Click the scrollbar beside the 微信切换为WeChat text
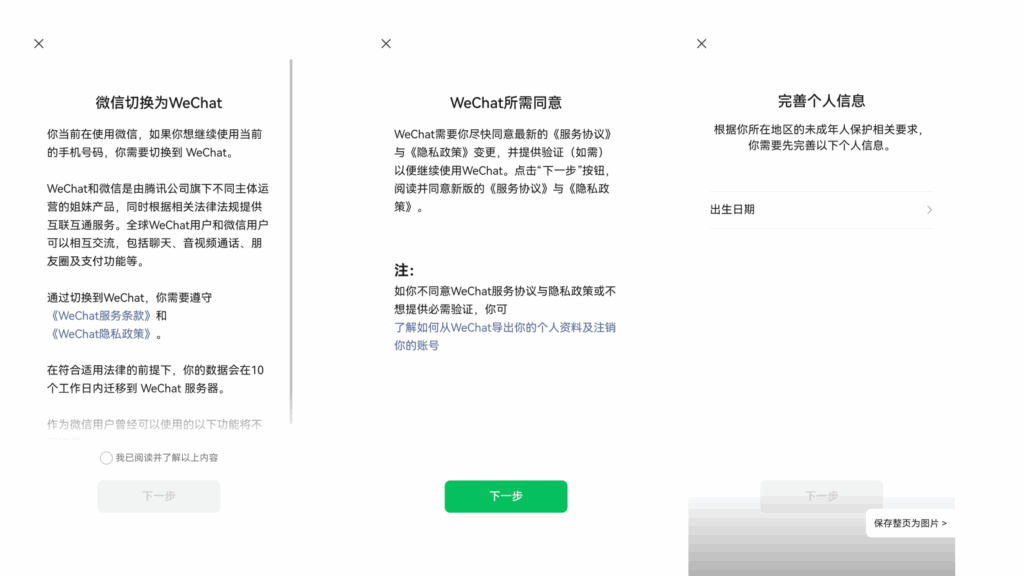1024x576 pixels. [291, 242]
